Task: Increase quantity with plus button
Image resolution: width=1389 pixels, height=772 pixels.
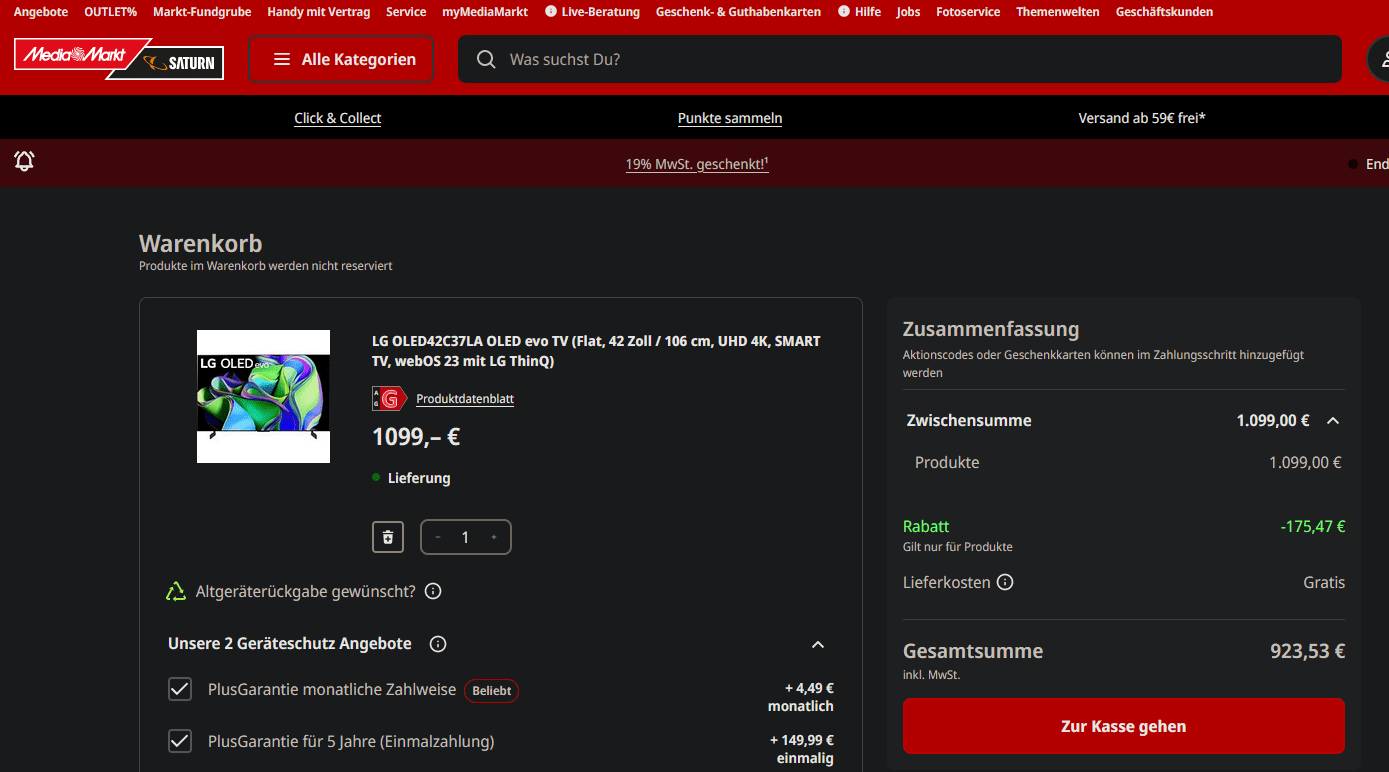Action: [494, 537]
